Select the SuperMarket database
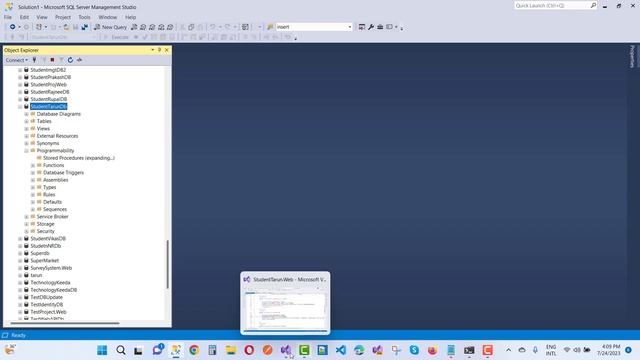This screenshot has height=360, width=640. pos(44,261)
